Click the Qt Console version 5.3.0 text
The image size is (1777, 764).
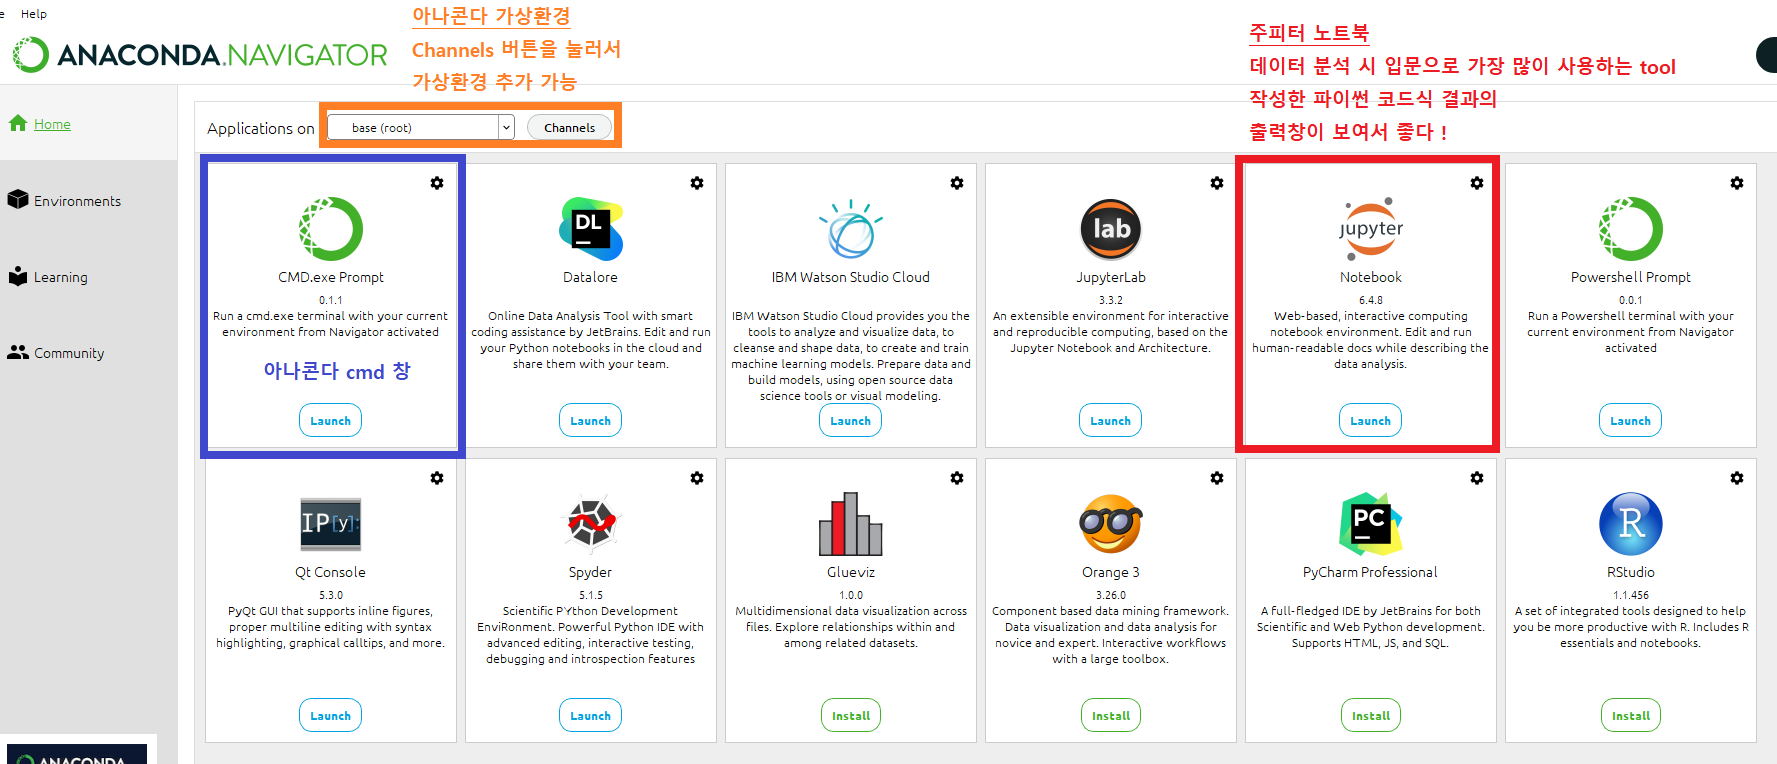click(331, 595)
